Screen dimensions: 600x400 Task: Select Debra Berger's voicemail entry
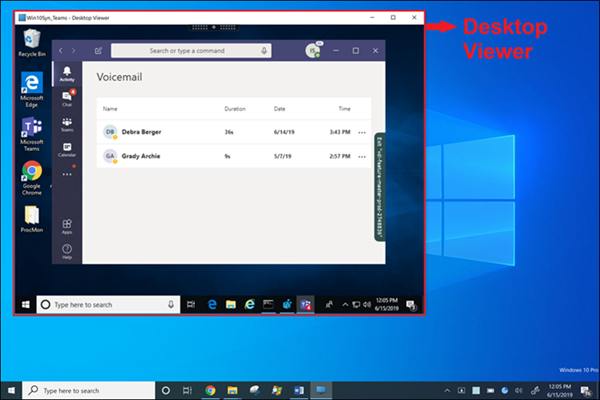pyautogui.click(x=142, y=132)
